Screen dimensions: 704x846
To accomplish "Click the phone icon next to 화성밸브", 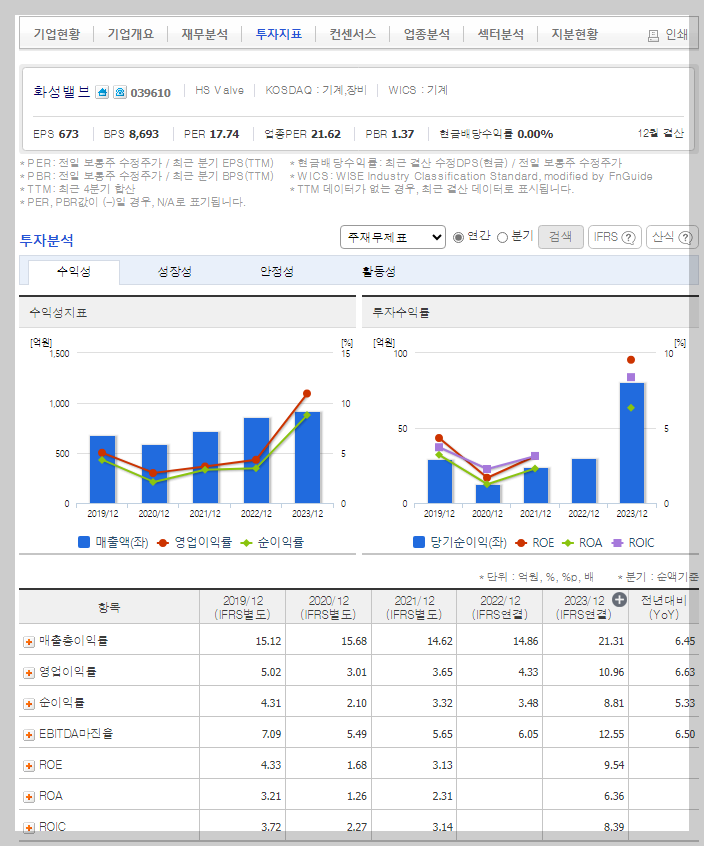I will tap(120, 92).
